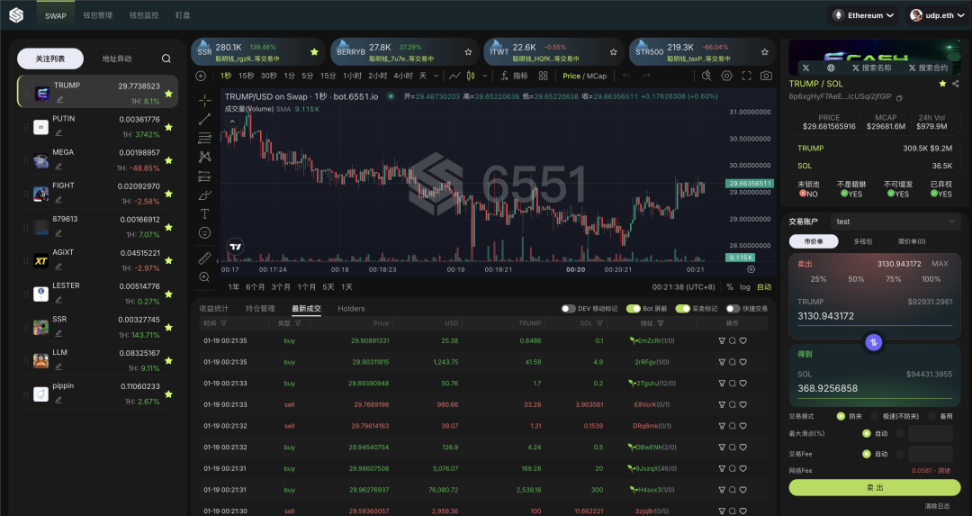
Task: Open the 时间 column filter
Action: pyautogui.click(x=223, y=323)
